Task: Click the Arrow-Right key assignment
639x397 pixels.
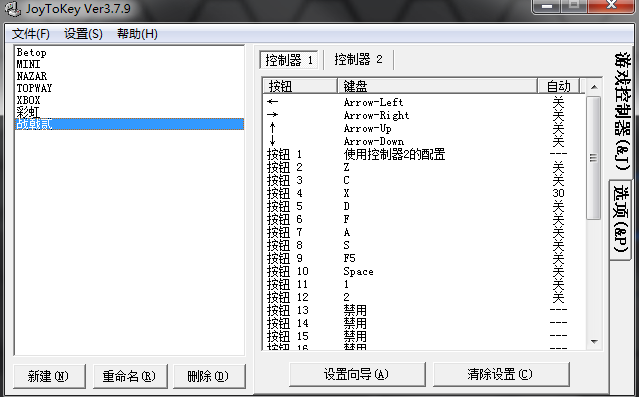Action: [376, 115]
